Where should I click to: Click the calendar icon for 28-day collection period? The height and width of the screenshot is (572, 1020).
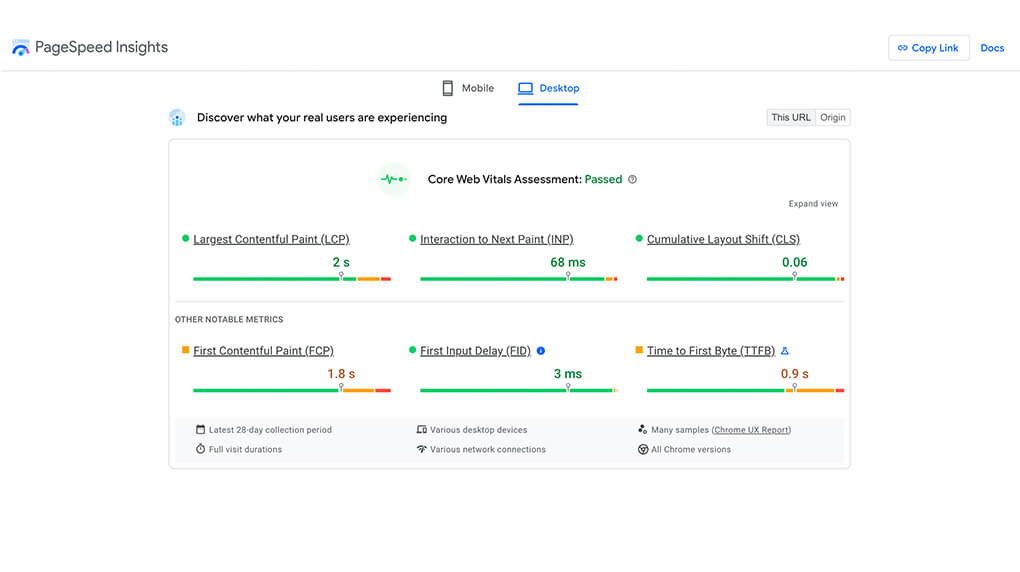coord(200,430)
